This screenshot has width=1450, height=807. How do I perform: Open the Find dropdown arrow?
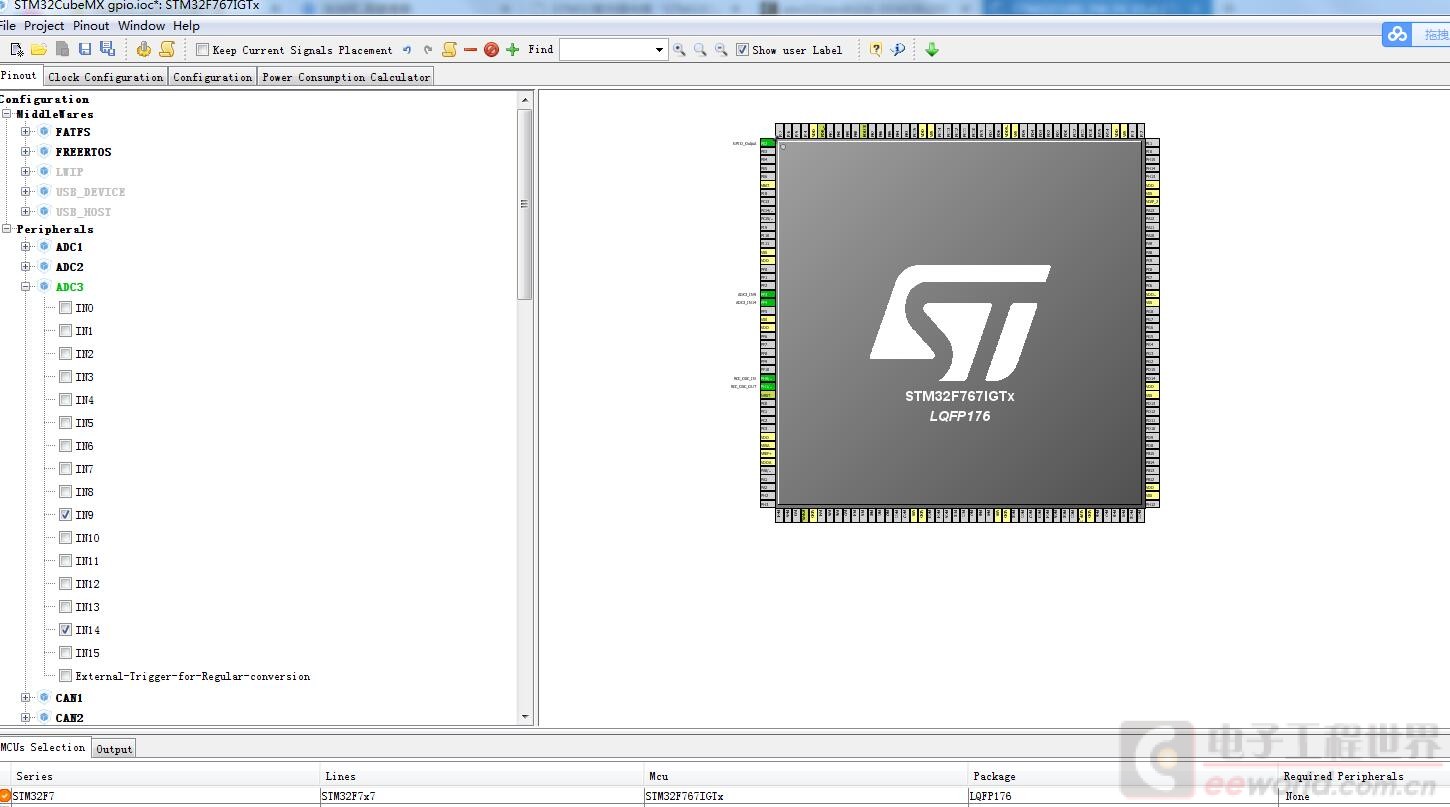tap(659, 49)
